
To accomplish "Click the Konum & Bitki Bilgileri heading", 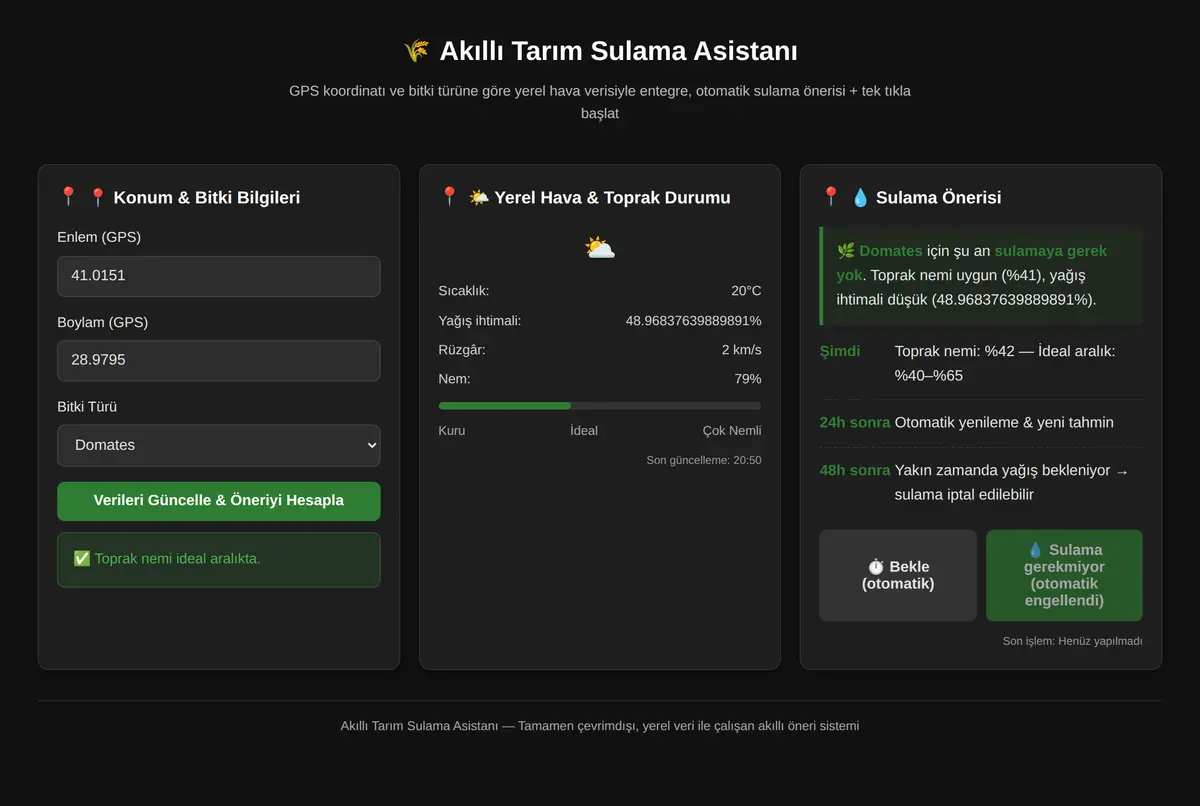I will click(x=207, y=197).
